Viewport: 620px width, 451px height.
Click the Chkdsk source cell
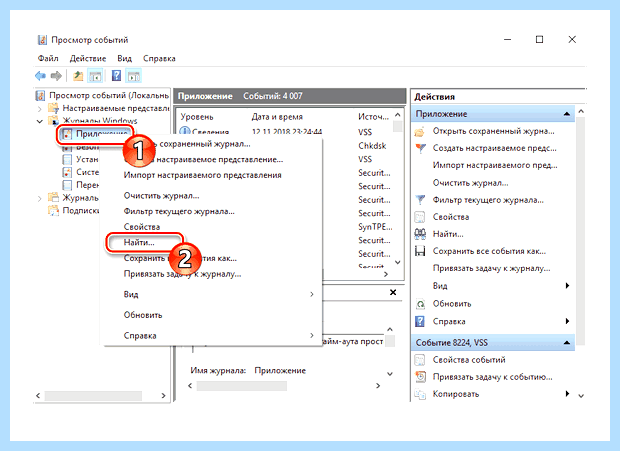click(x=372, y=146)
